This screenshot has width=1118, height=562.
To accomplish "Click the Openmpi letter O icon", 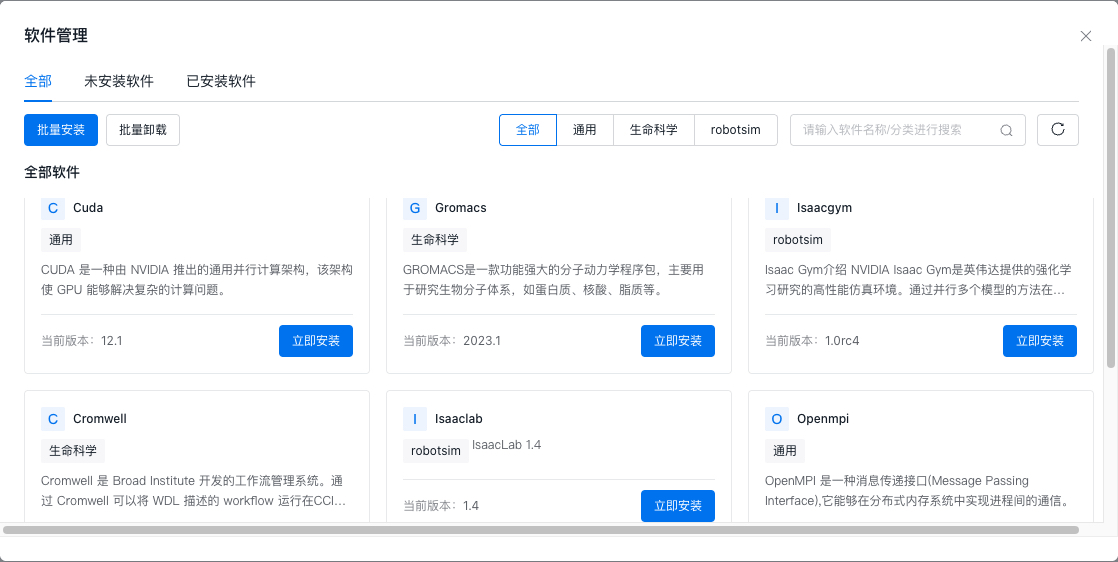I will point(776,419).
